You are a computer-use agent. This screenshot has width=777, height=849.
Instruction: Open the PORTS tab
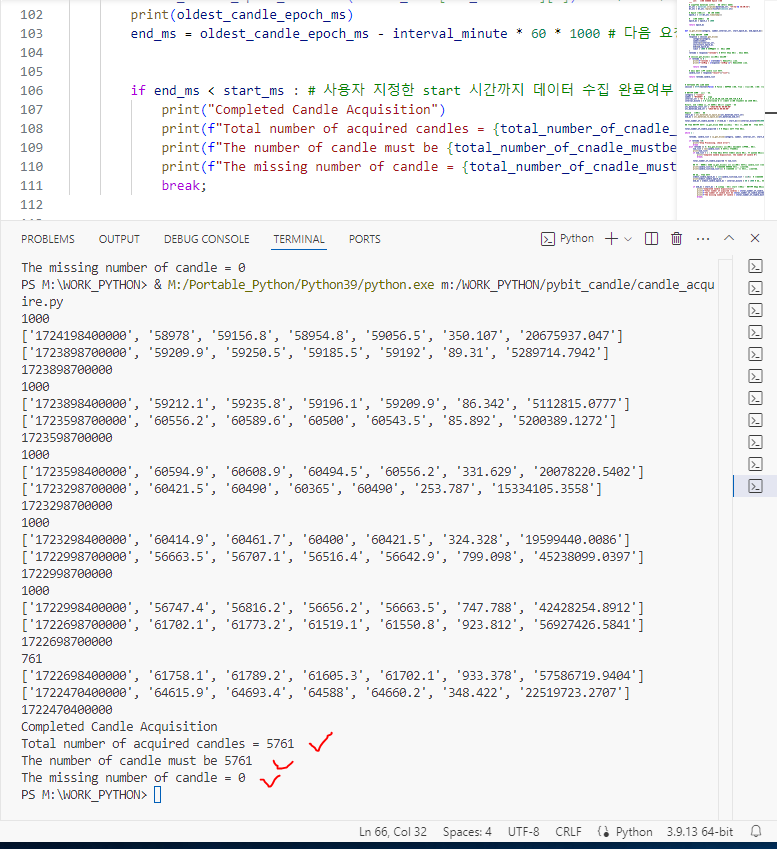click(x=364, y=239)
